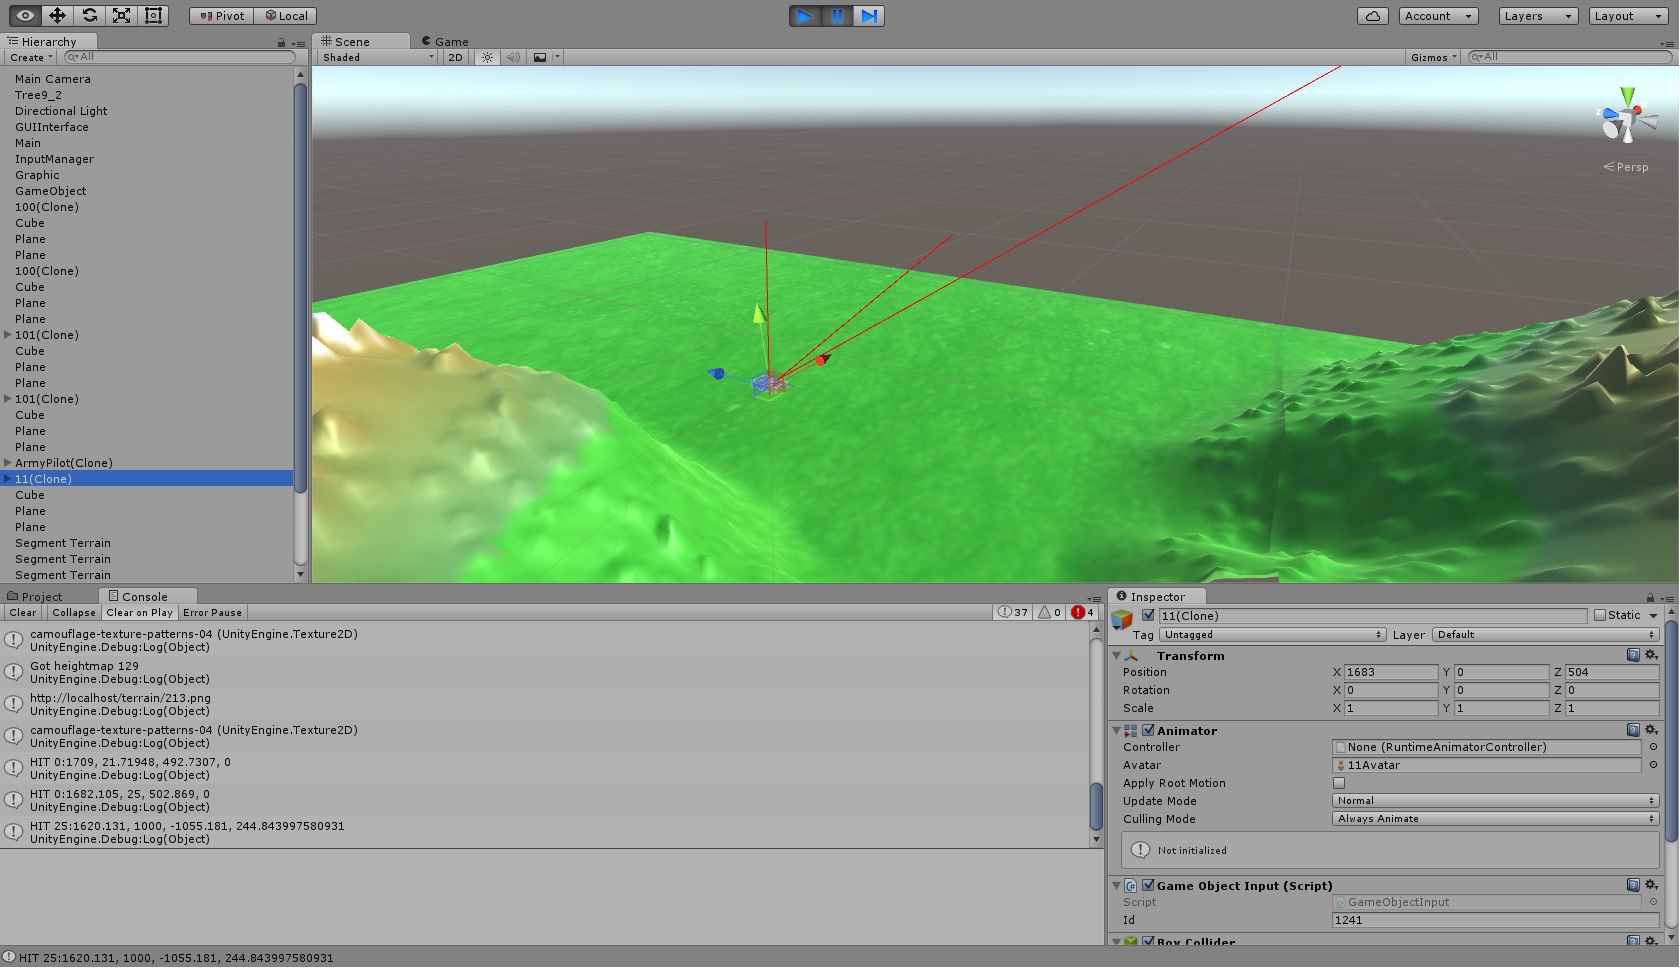
Task: Open the Gizmos dropdown
Action: pos(1433,57)
